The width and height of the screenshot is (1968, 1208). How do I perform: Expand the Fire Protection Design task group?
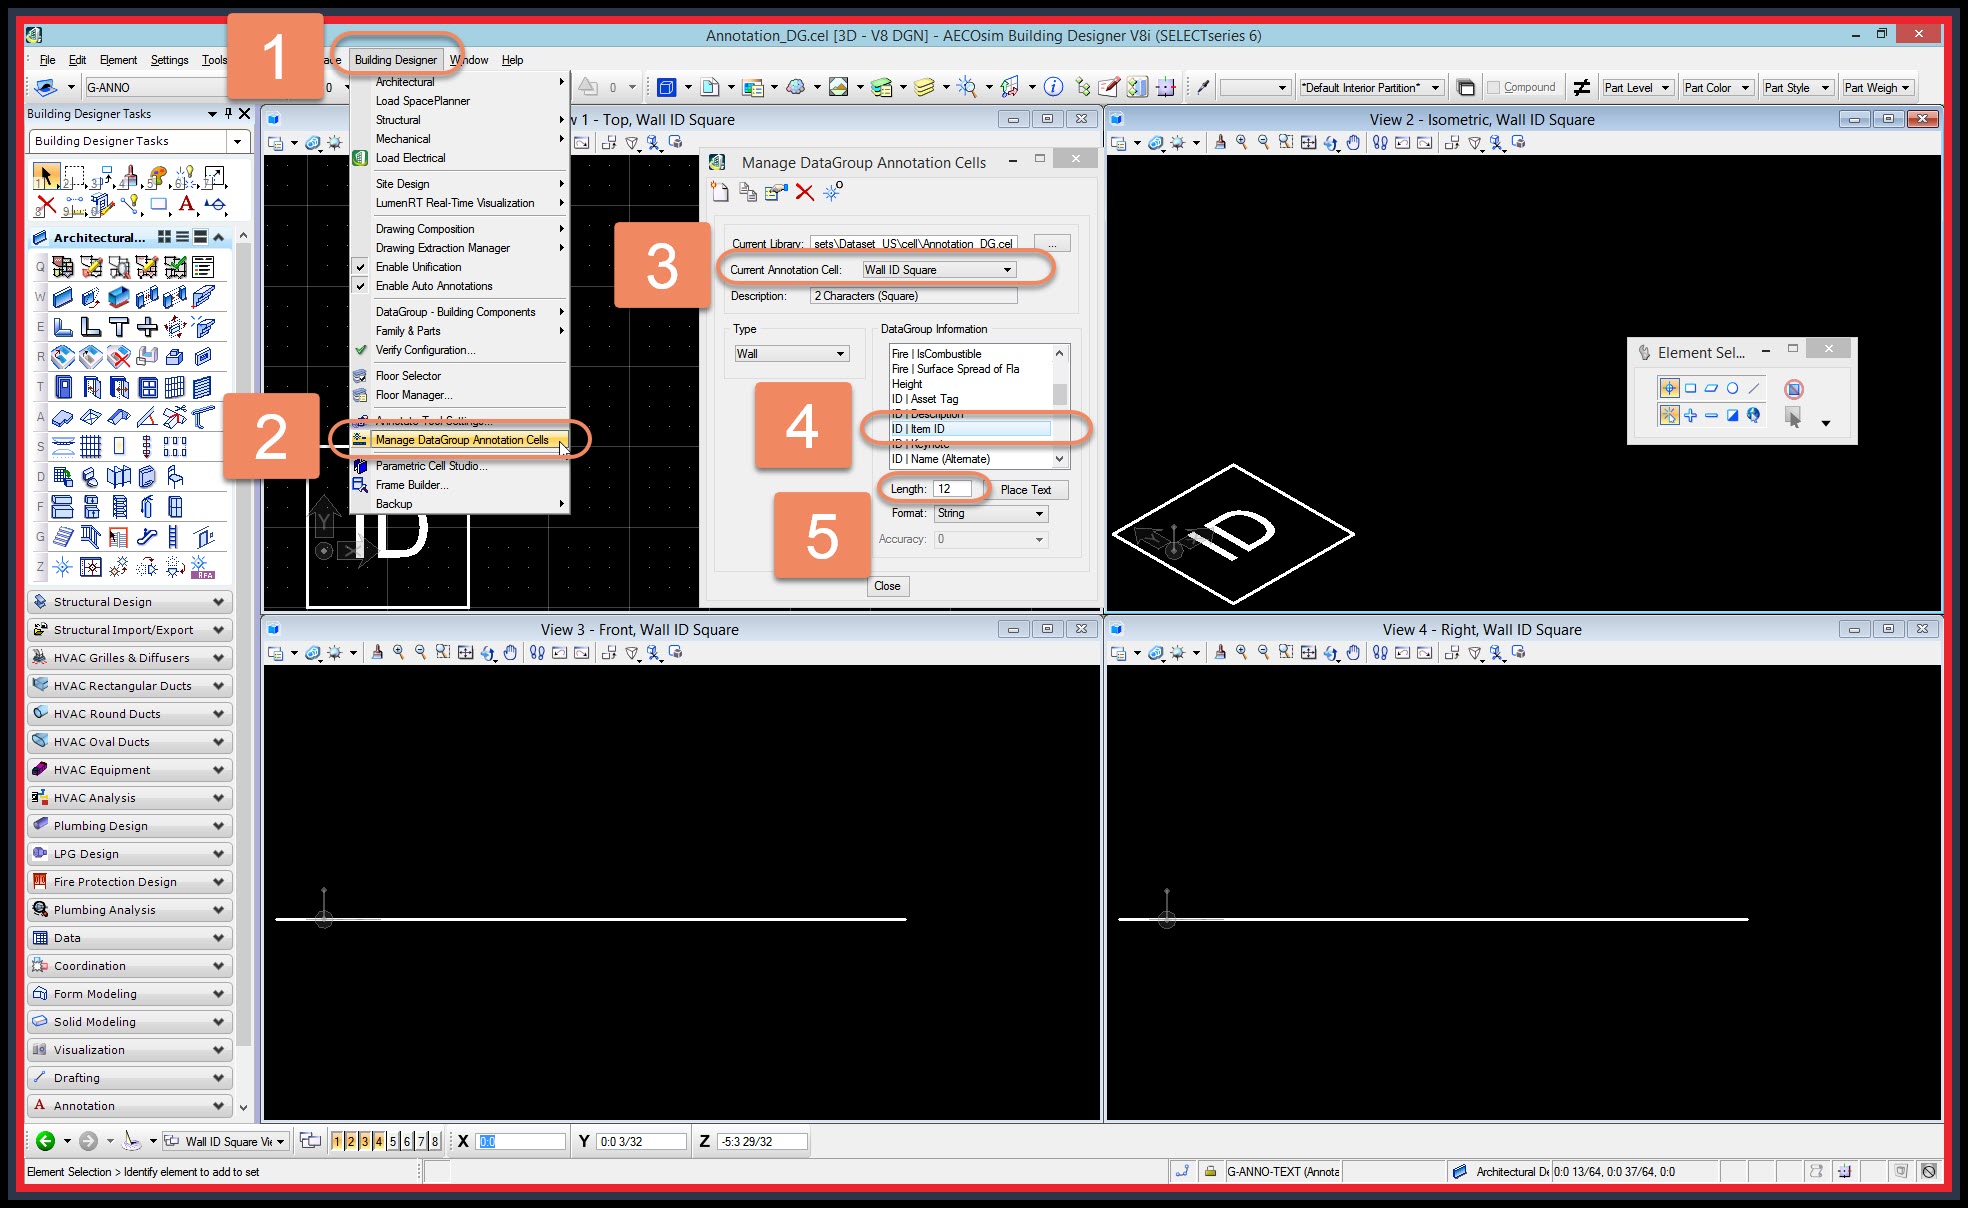pos(130,882)
